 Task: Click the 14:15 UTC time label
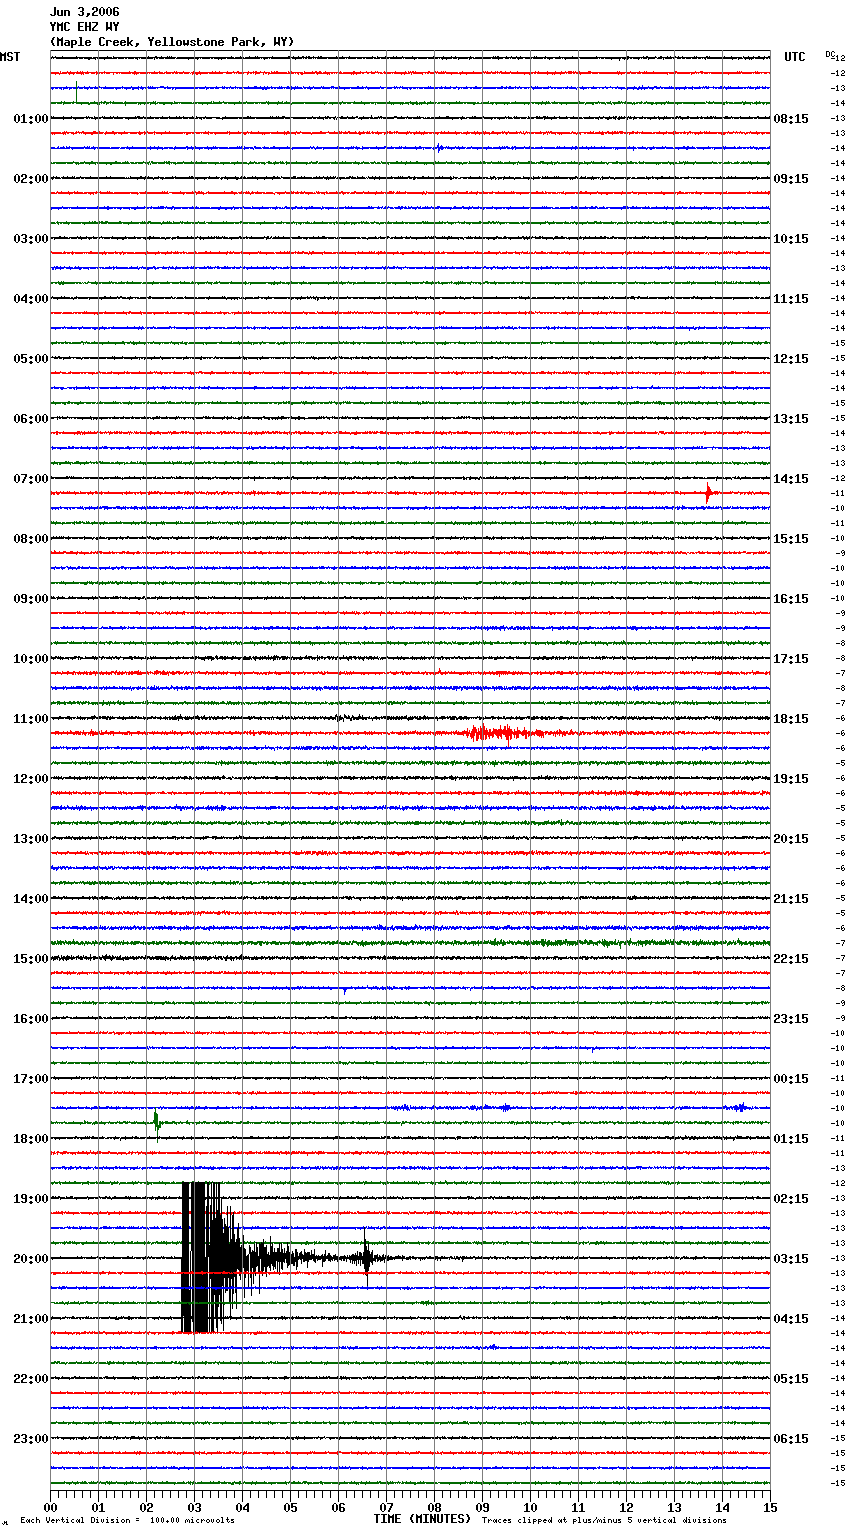791,479
